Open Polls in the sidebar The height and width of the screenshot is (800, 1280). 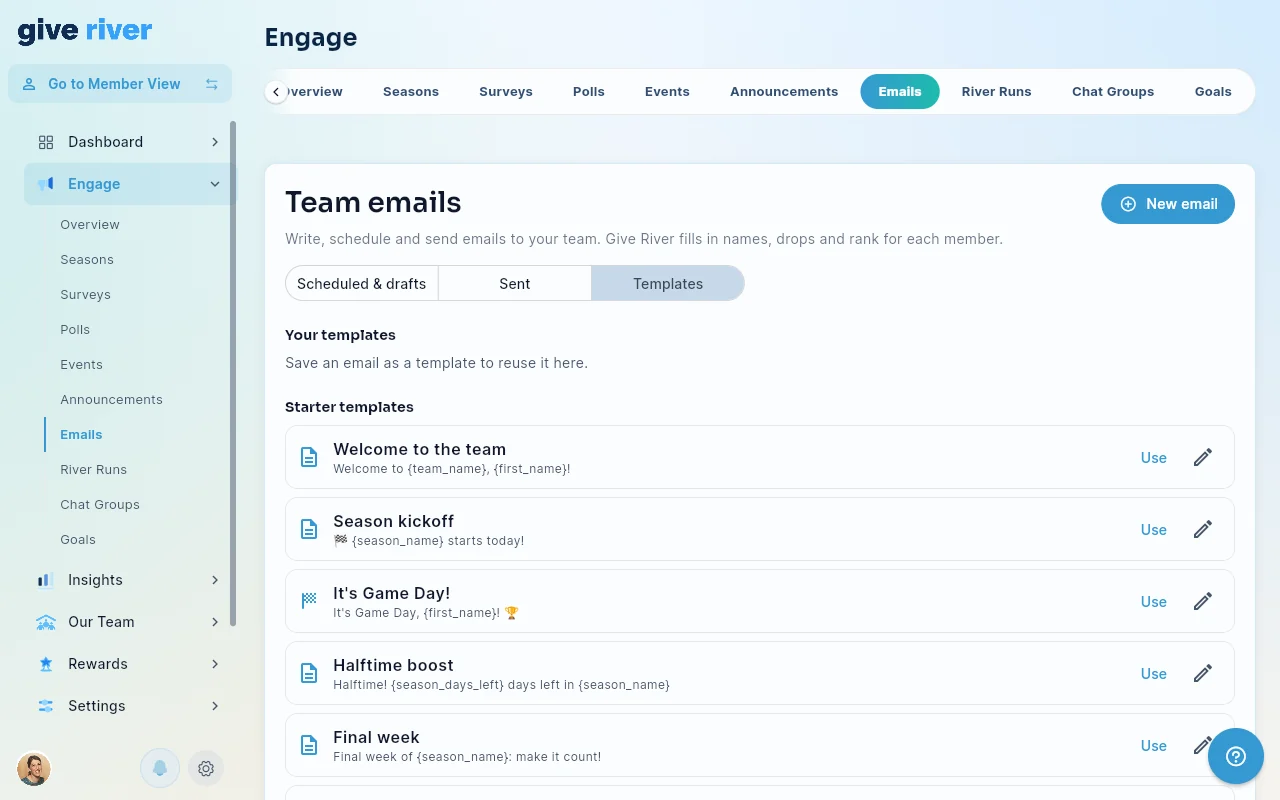pyautogui.click(x=75, y=329)
